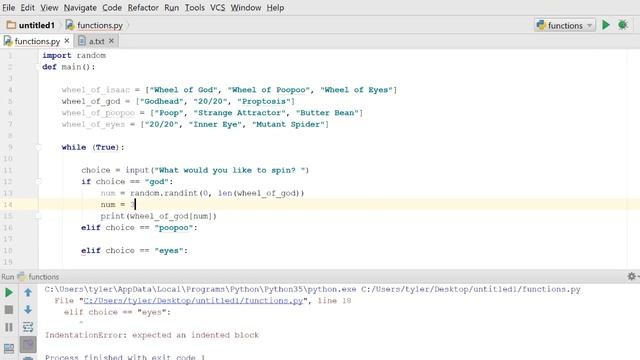Open functions.py link in error traceback

point(193,301)
